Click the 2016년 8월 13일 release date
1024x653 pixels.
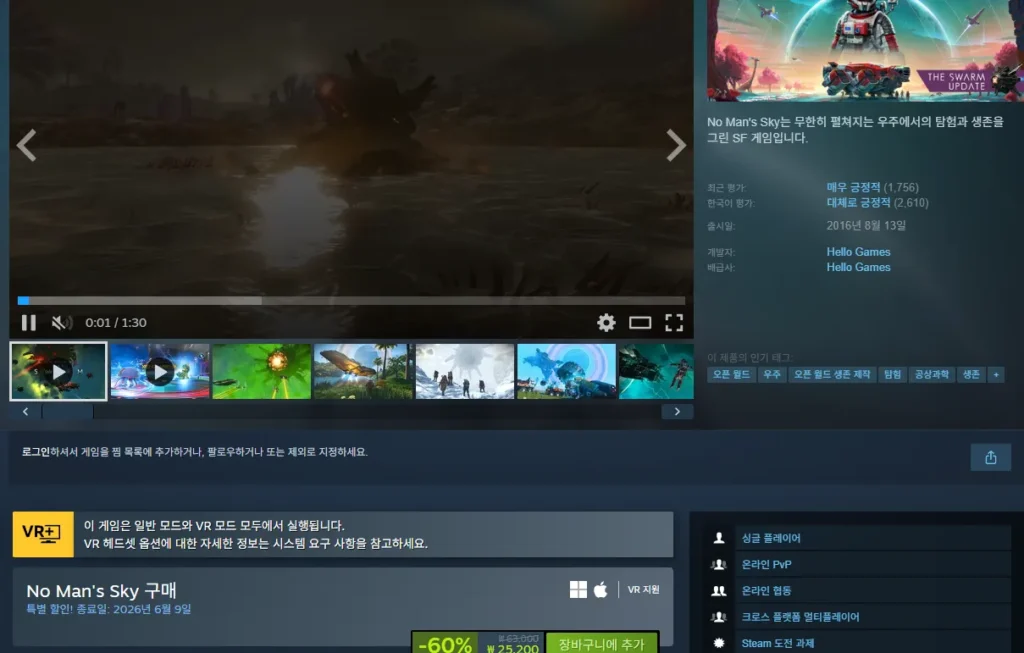[866, 226]
